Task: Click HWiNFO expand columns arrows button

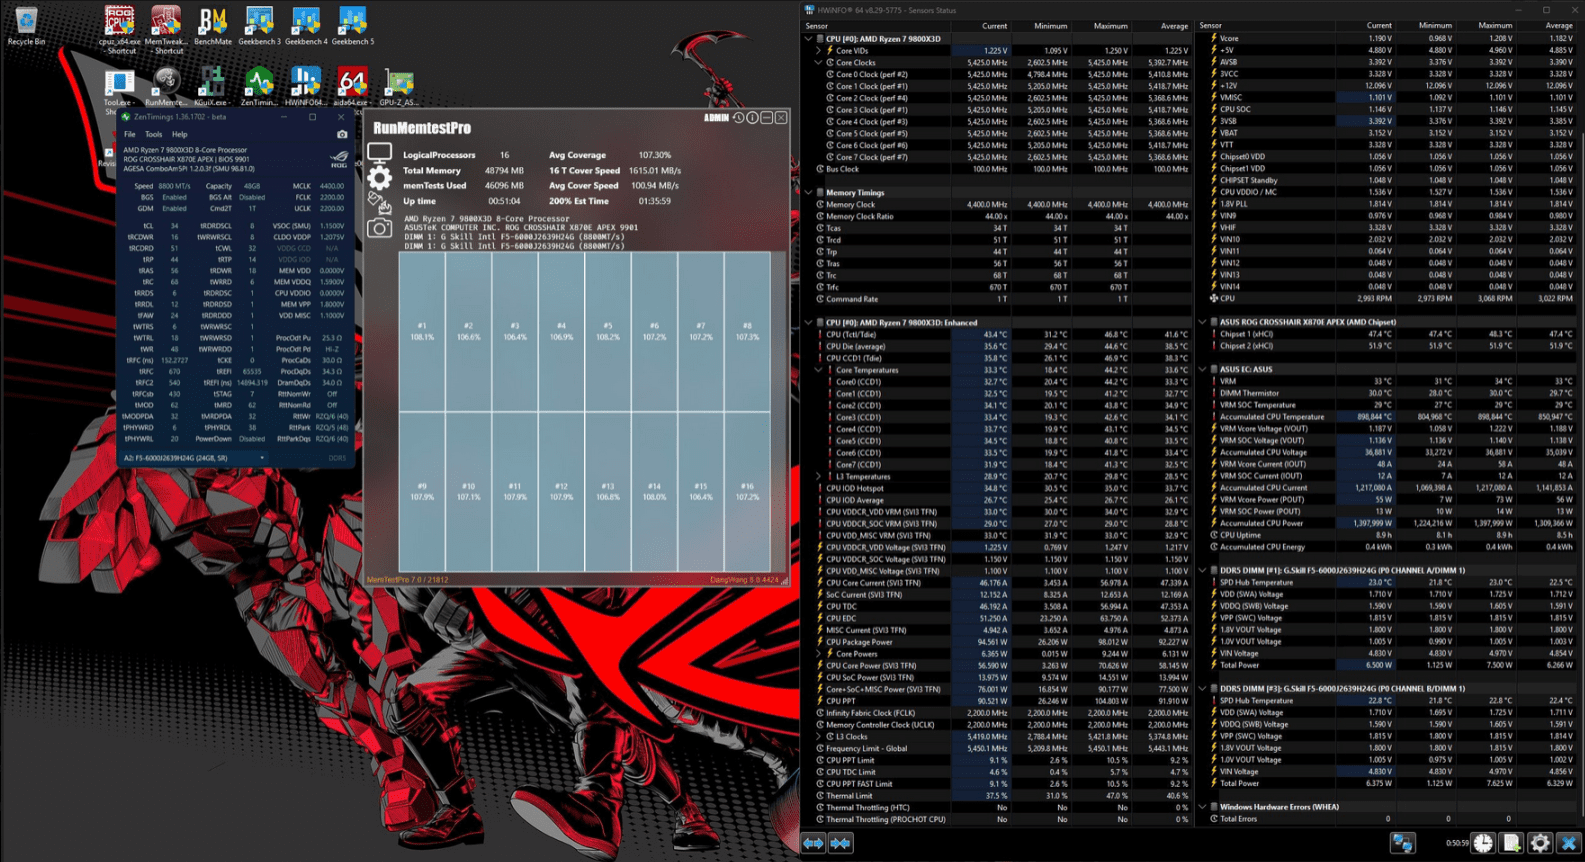Action: click(813, 843)
